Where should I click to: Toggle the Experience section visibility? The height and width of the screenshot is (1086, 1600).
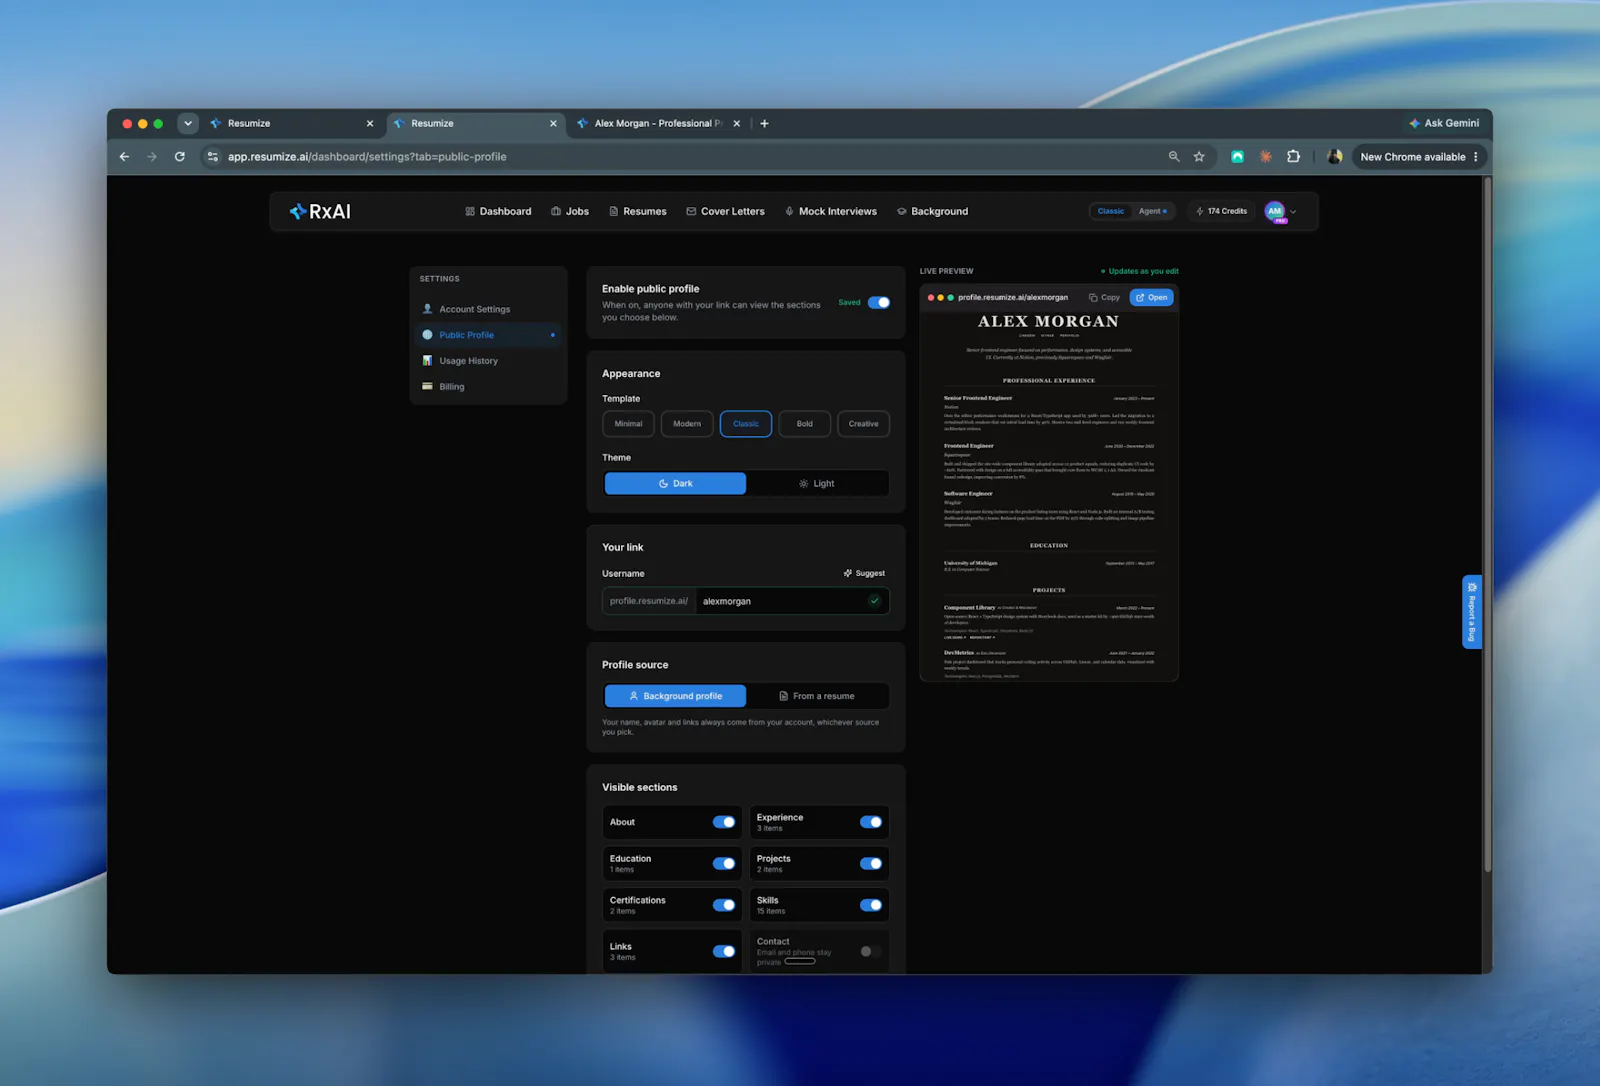pyautogui.click(x=871, y=822)
